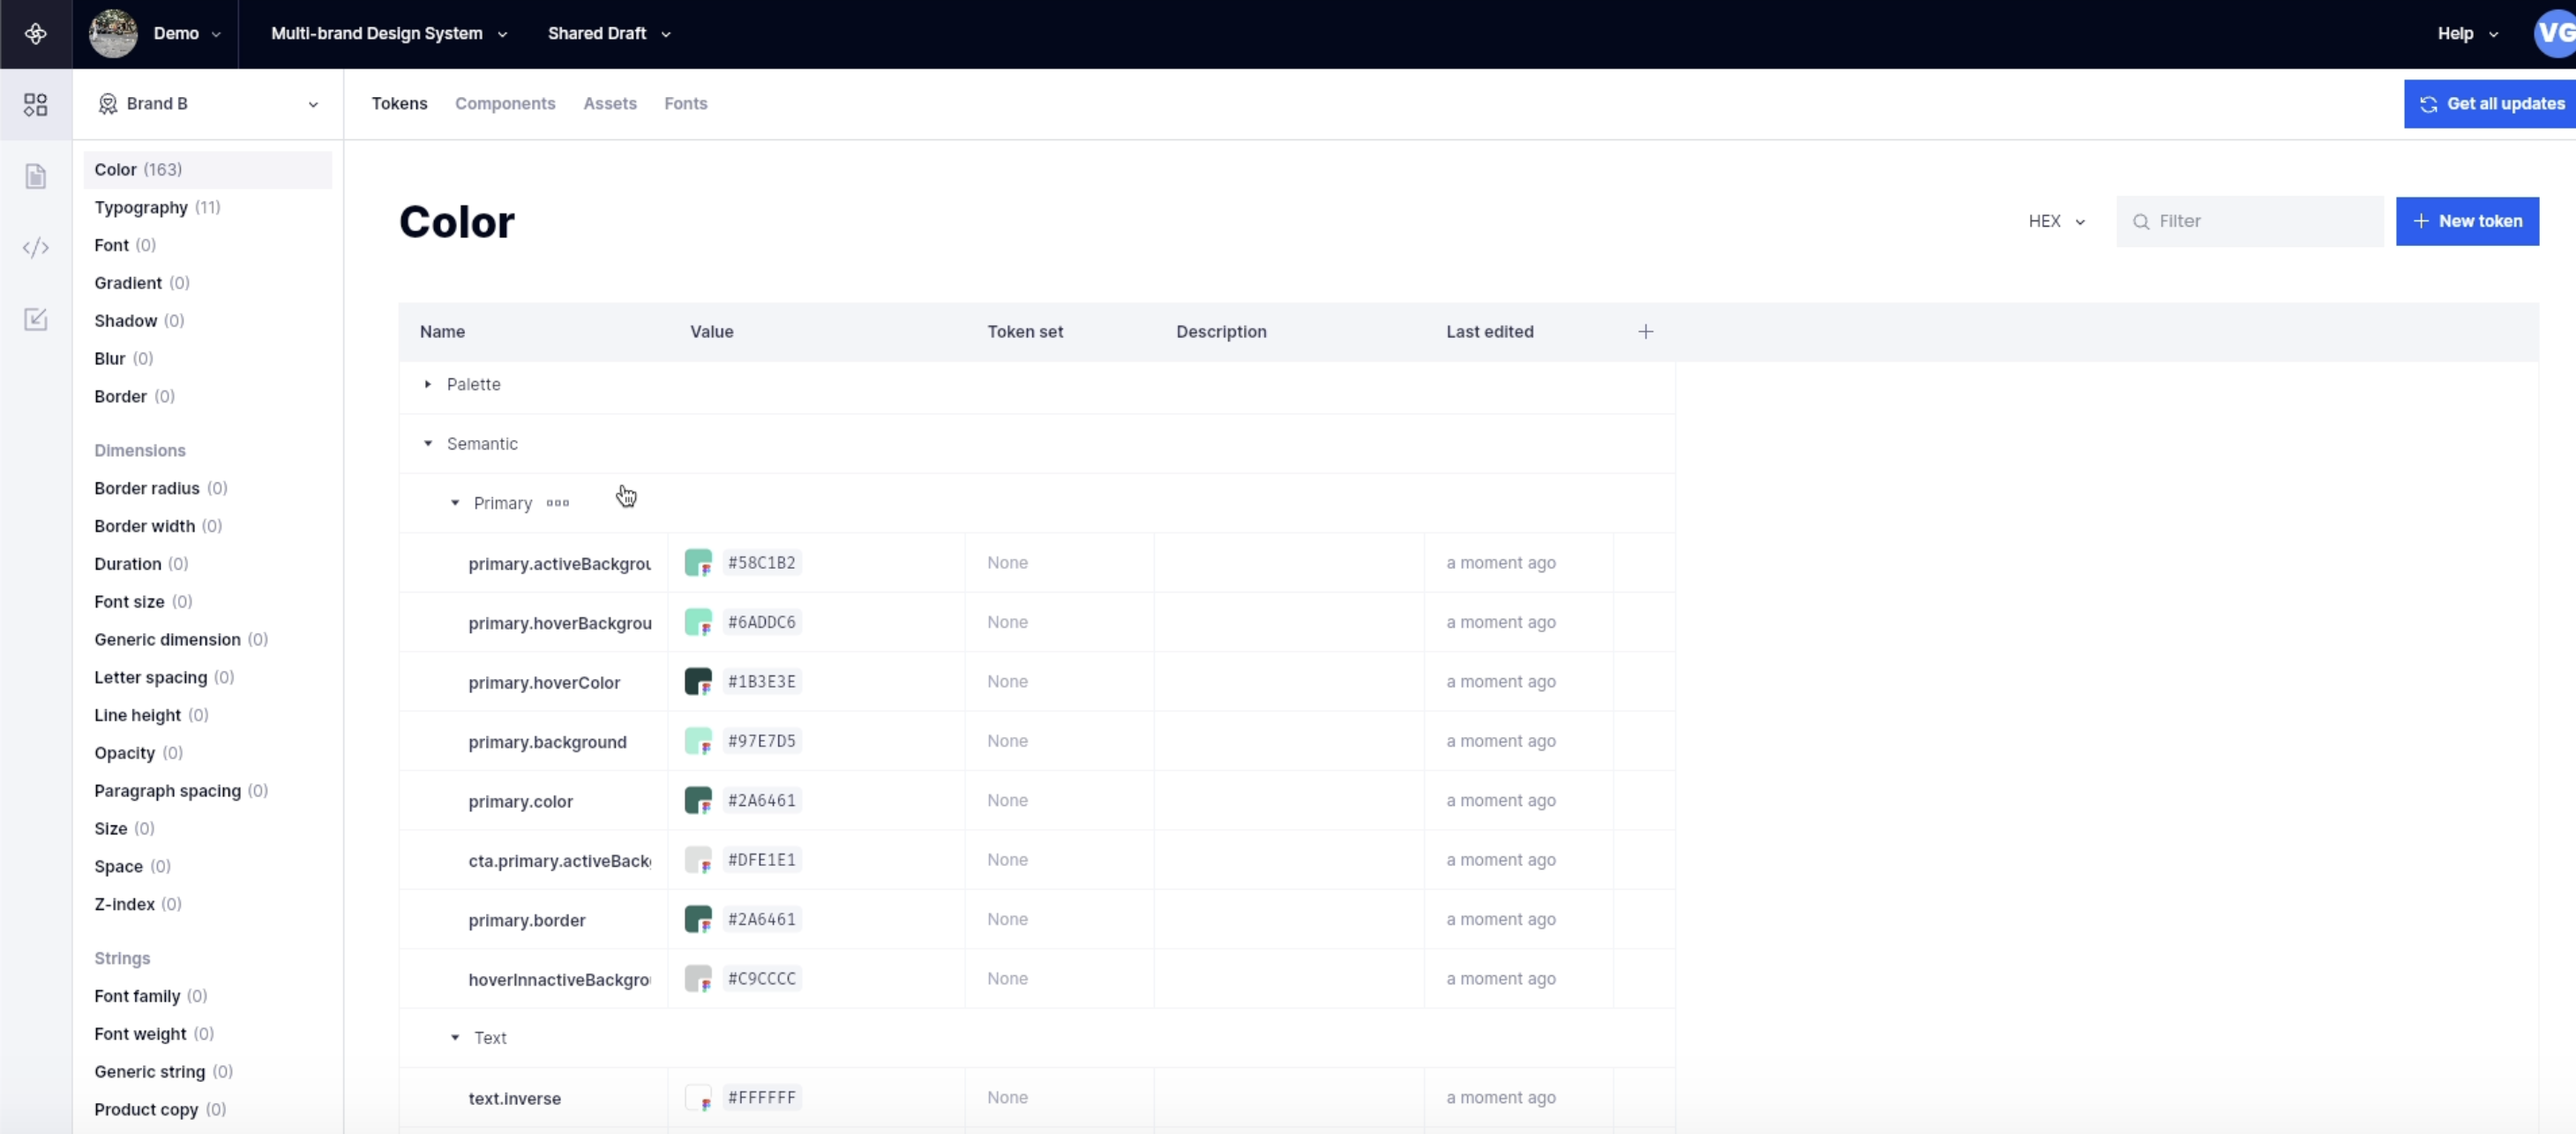Expand the Palette token group
Image resolution: width=2576 pixels, height=1134 pixels.
[x=428, y=384]
